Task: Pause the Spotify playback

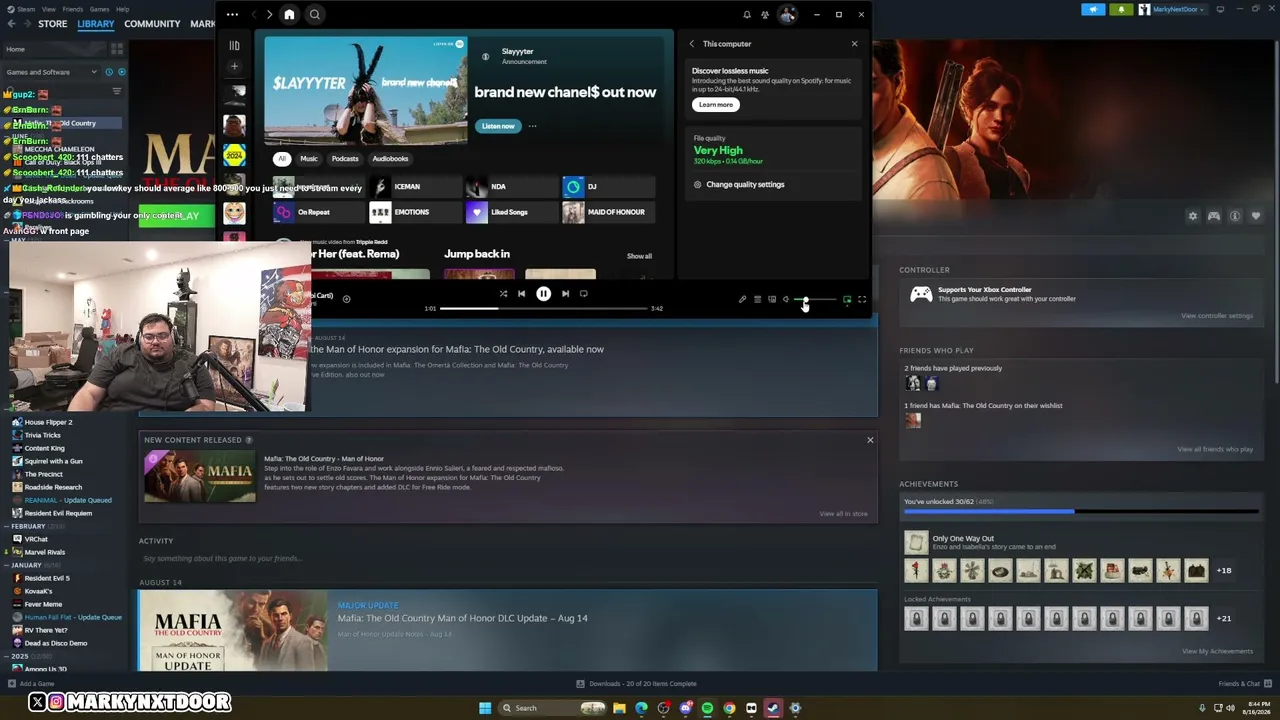Action: (x=543, y=294)
